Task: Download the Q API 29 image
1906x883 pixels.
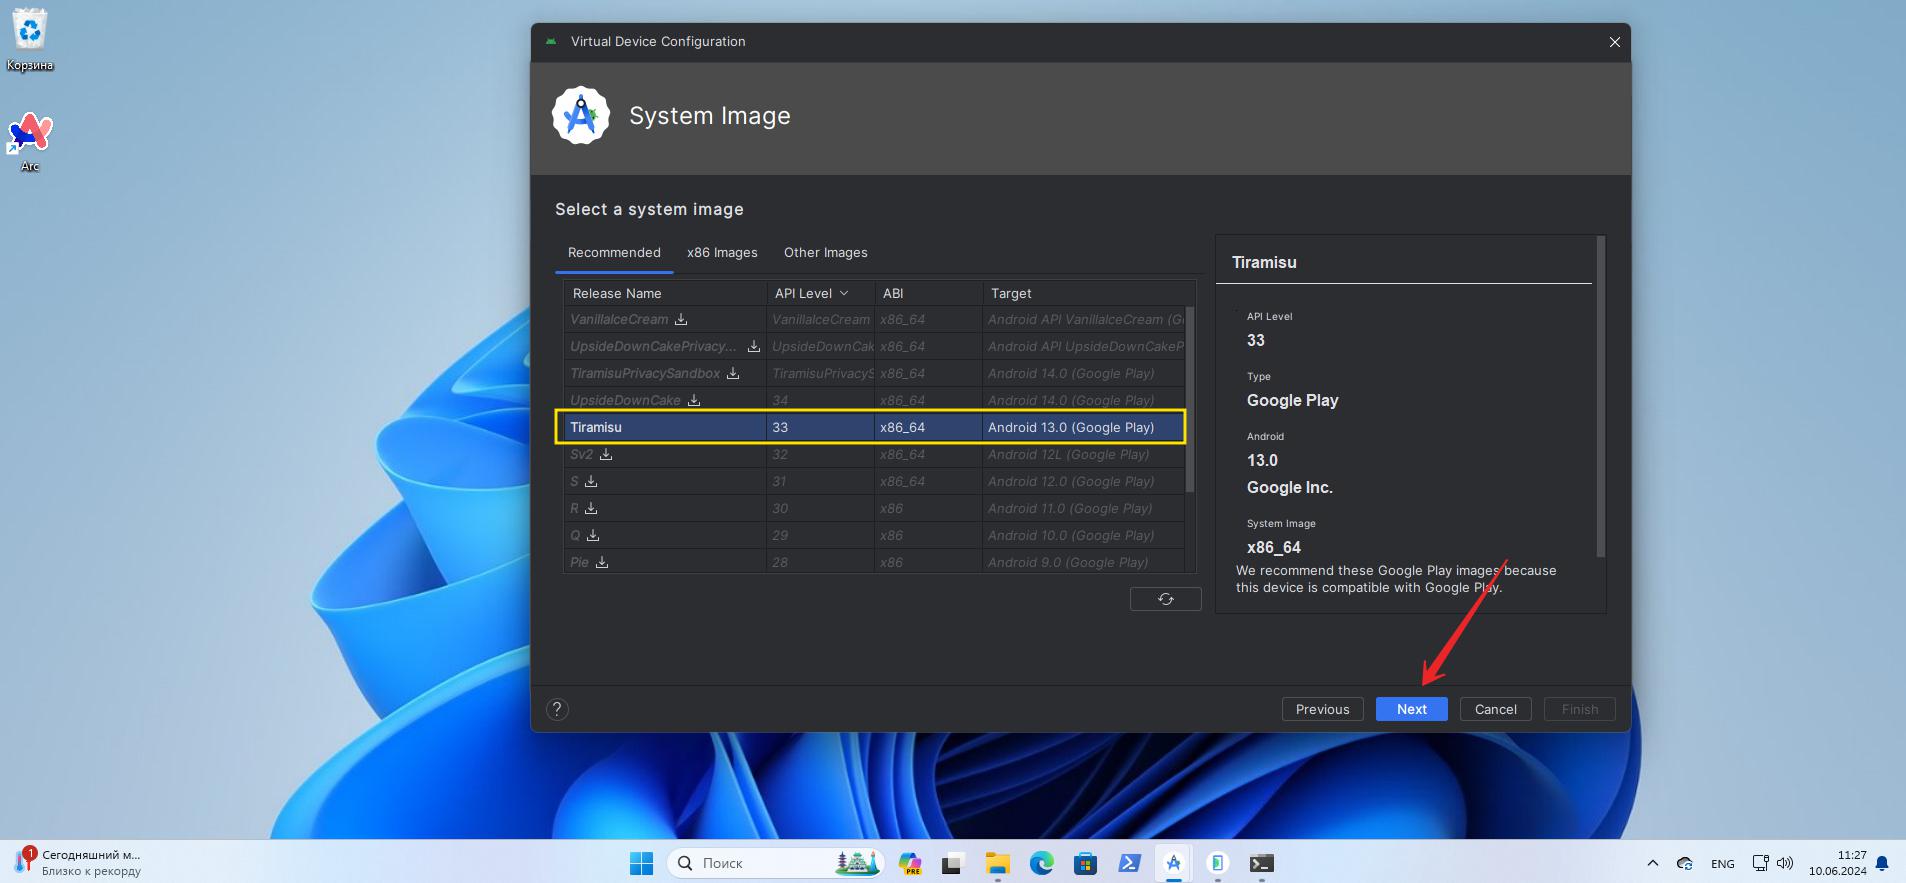Action: [593, 535]
